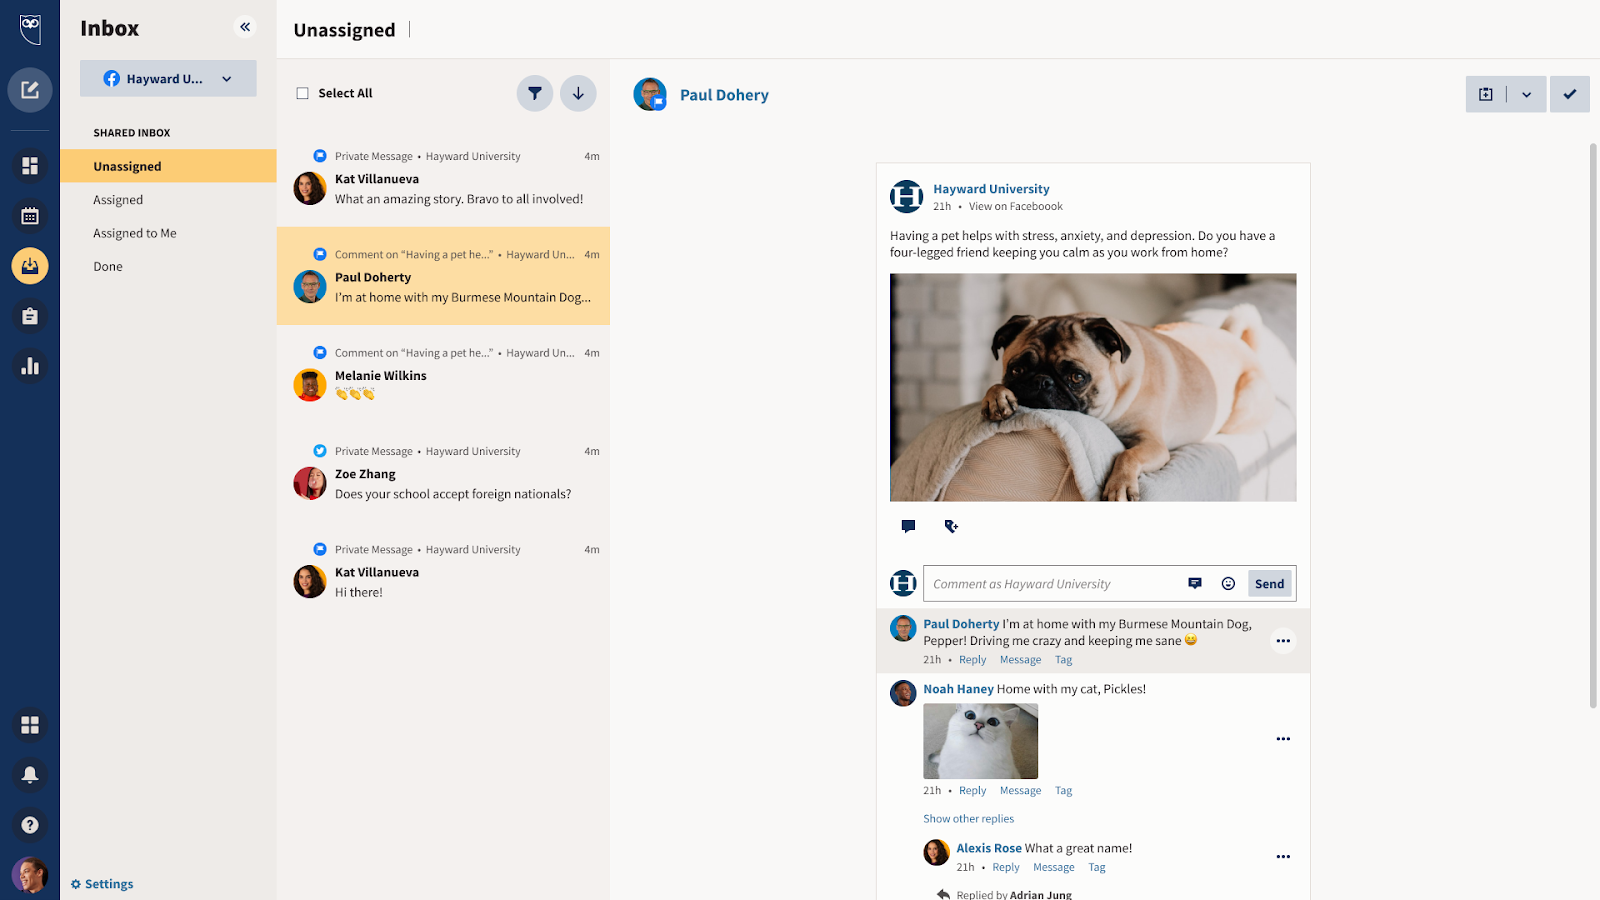Select the Analytics bar-chart icon in sidebar

pyautogui.click(x=30, y=366)
